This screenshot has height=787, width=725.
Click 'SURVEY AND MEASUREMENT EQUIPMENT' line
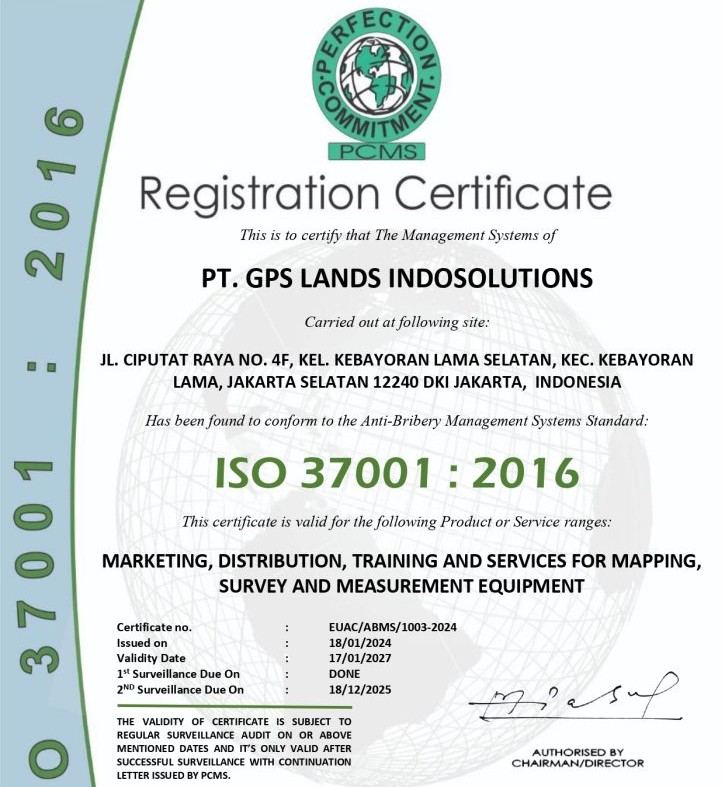(x=401, y=586)
